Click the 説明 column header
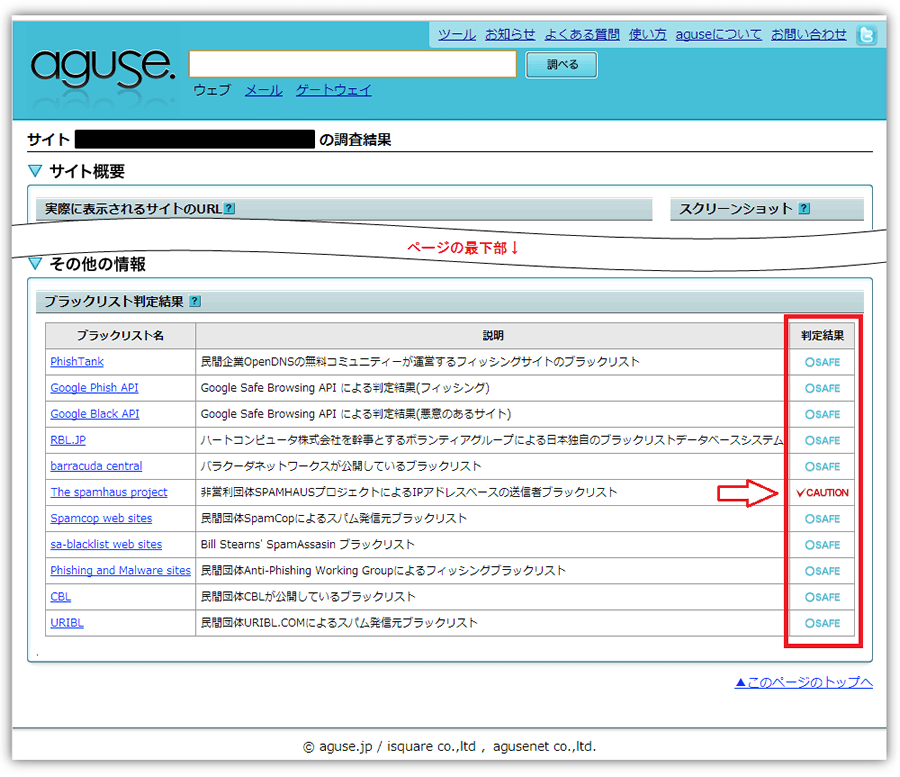 point(492,336)
